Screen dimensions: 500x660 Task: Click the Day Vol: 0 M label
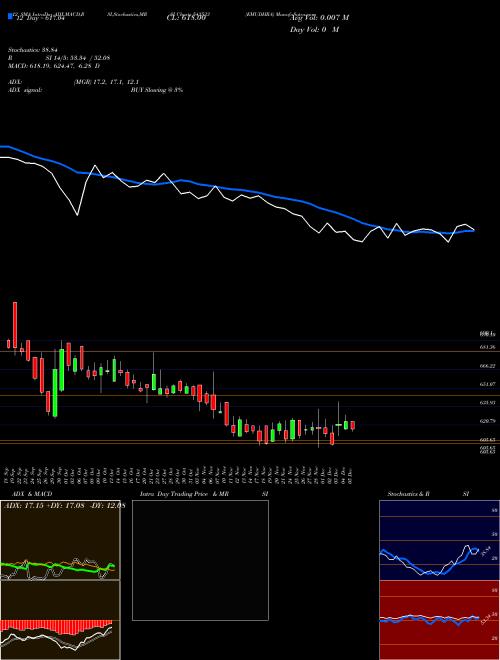315,30
